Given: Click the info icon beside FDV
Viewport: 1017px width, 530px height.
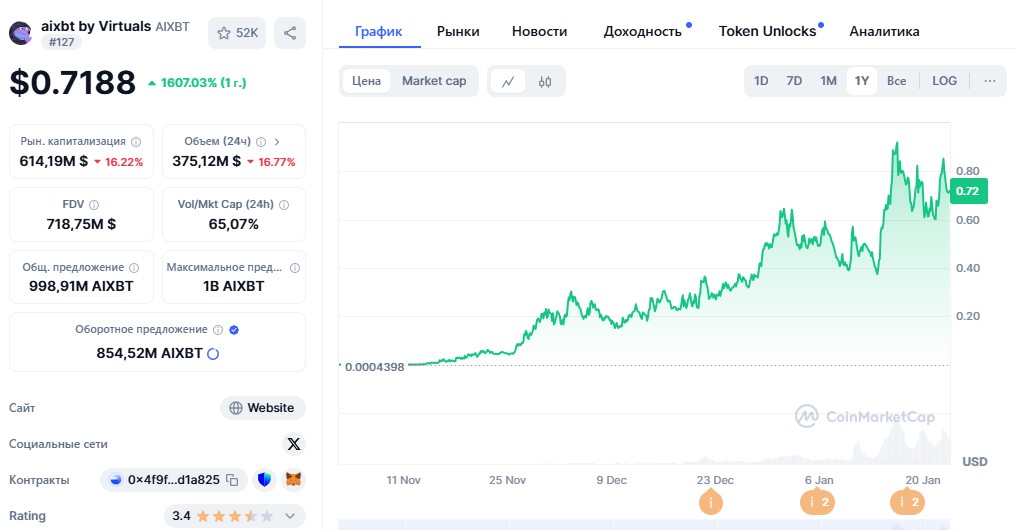Looking at the screenshot, I should point(94,204).
